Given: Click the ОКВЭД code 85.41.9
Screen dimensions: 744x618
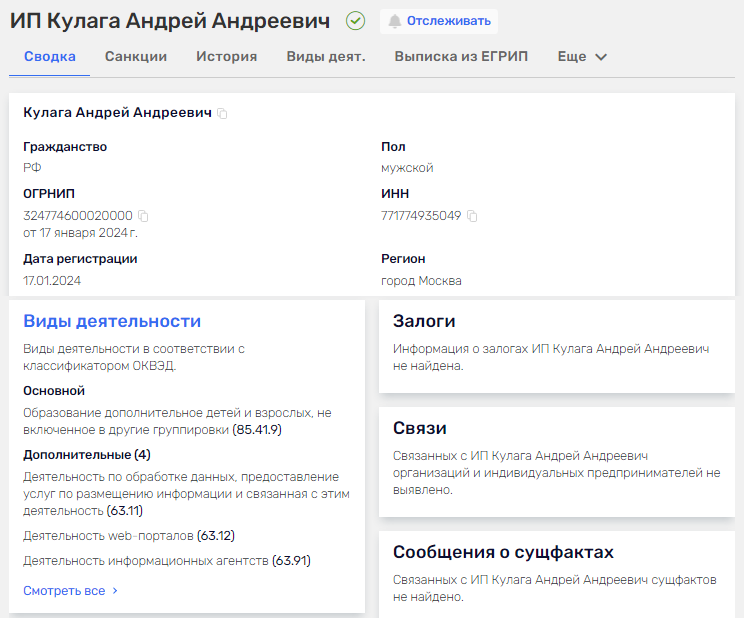Looking at the screenshot, I should pyautogui.click(x=257, y=430).
